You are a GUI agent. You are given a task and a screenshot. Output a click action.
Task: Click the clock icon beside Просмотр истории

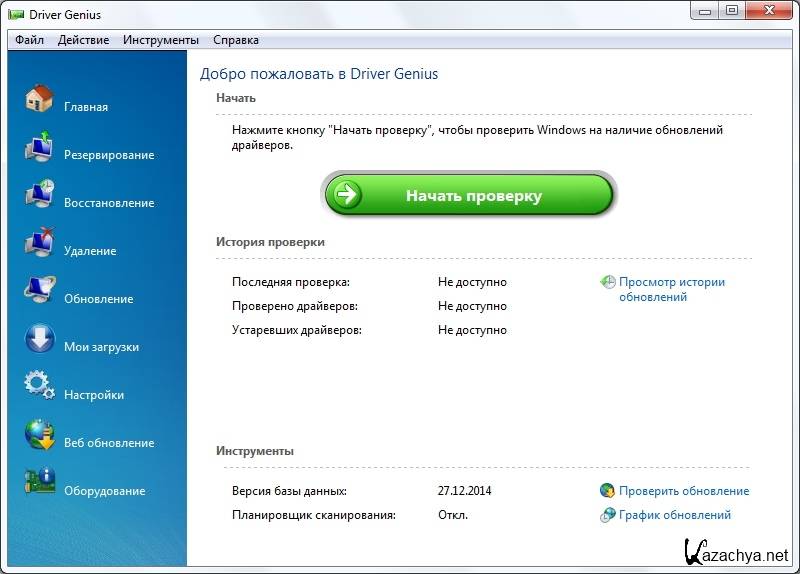coord(607,283)
